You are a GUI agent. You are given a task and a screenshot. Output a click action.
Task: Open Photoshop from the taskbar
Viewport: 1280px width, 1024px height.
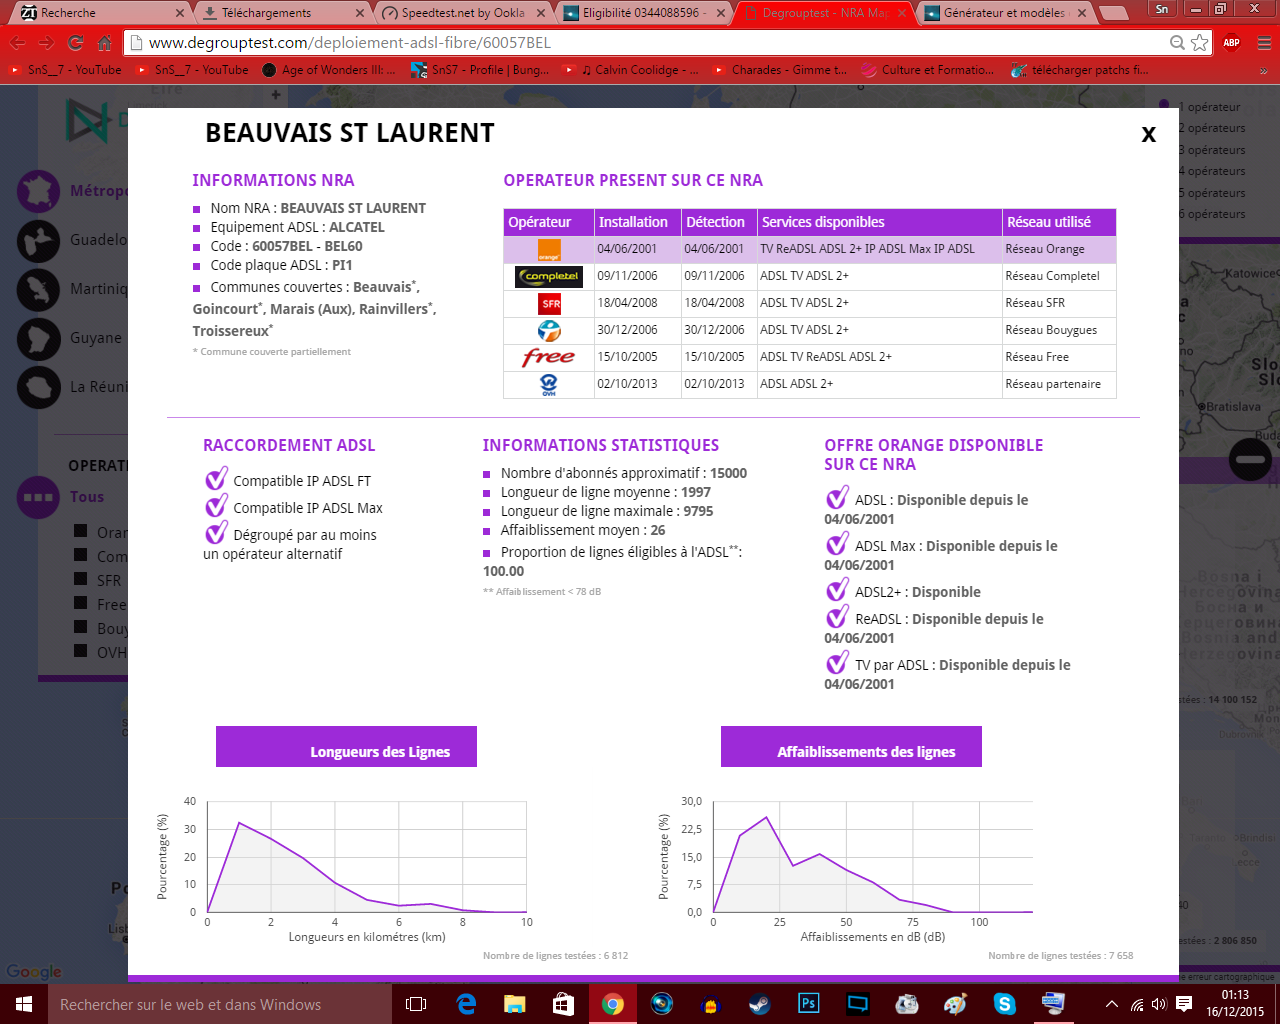point(809,1004)
